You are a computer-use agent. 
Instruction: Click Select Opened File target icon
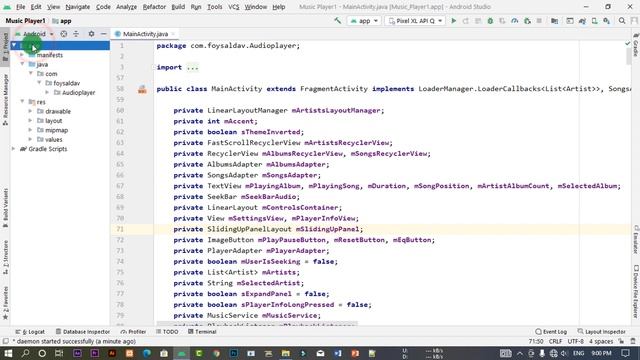coord(64,34)
